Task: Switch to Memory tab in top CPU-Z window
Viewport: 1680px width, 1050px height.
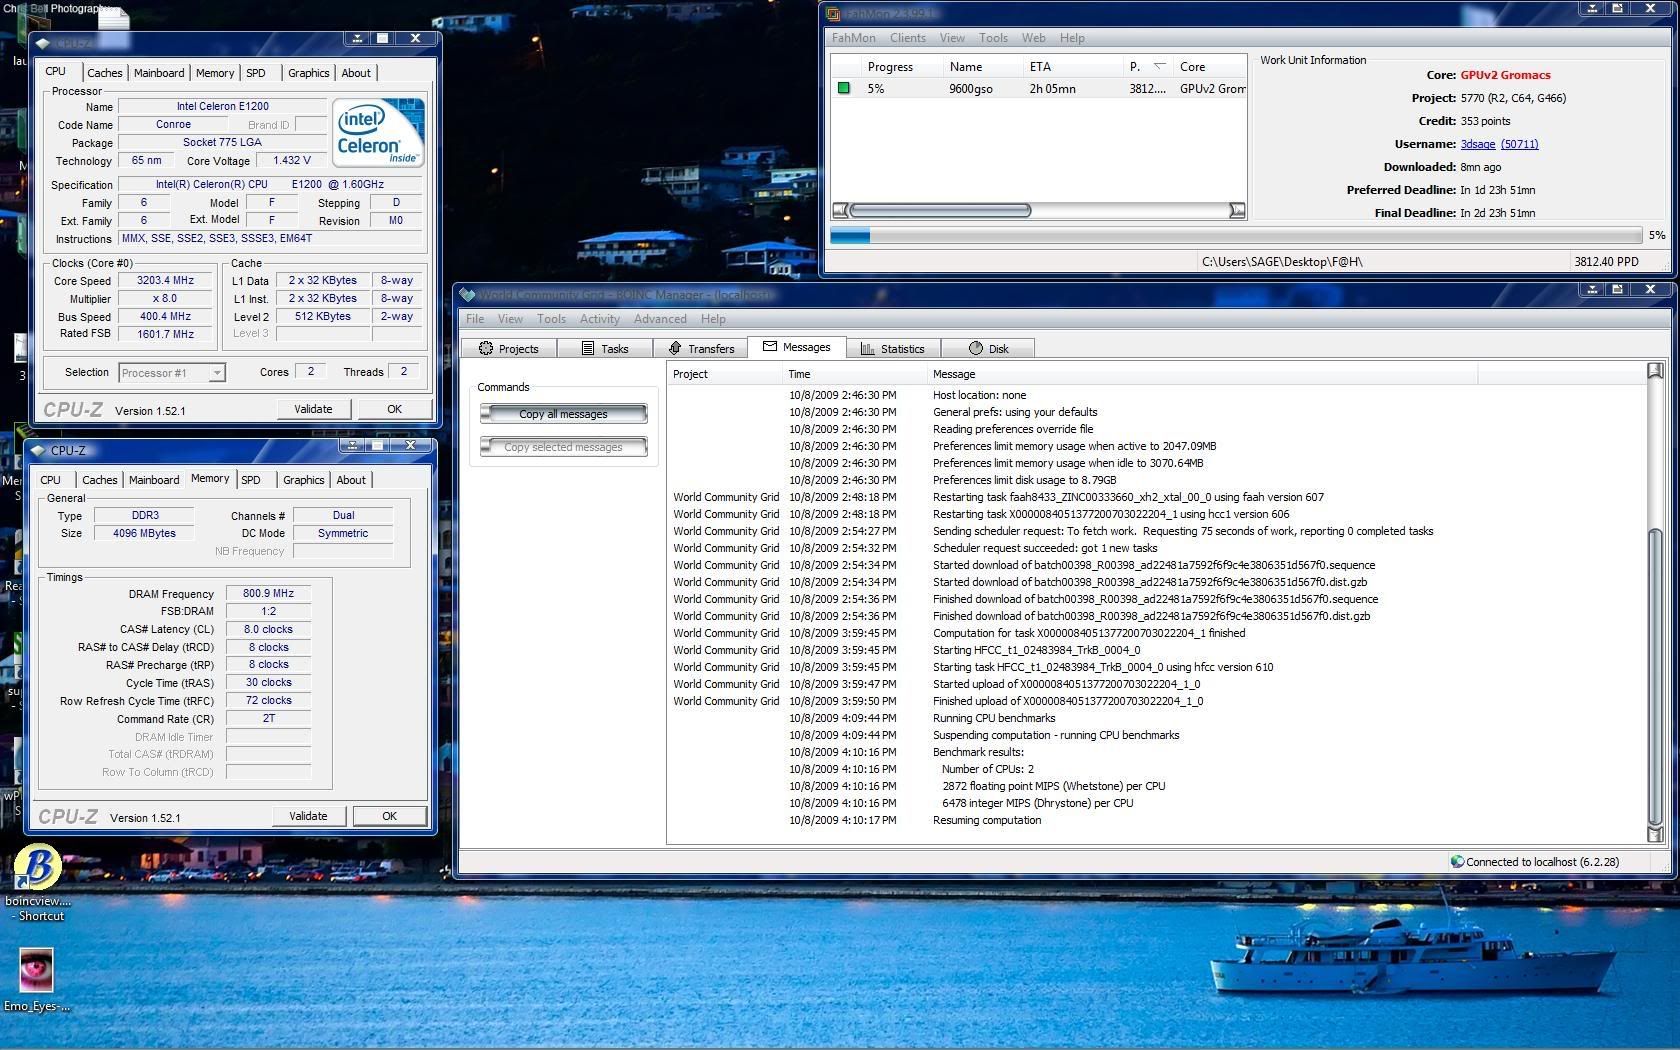Action: click(214, 73)
